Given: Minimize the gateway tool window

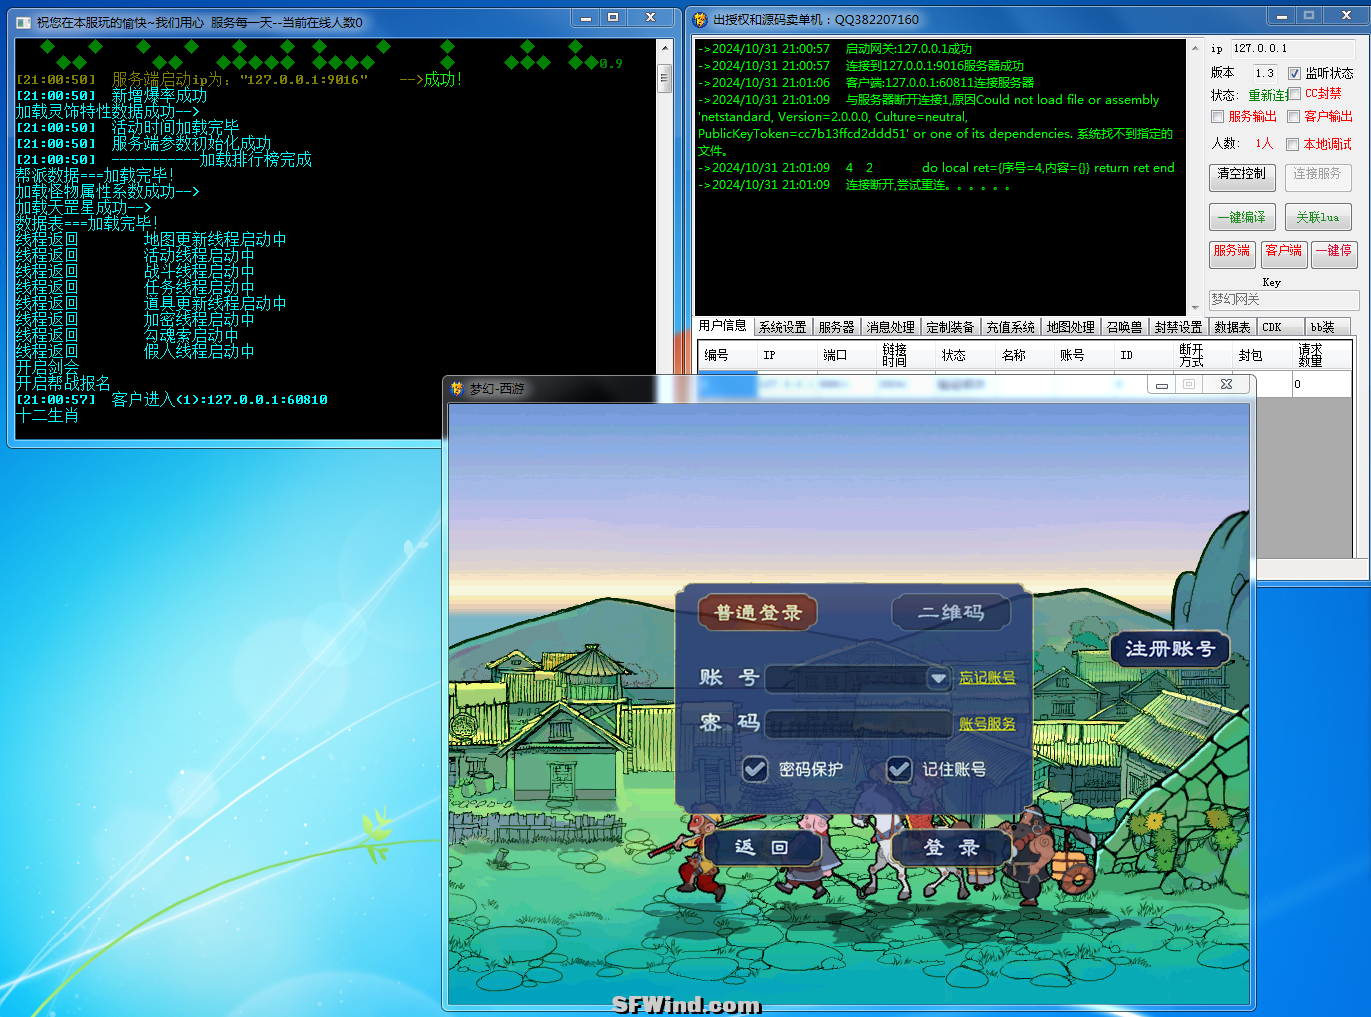Looking at the screenshot, I should click(1282, 16).
